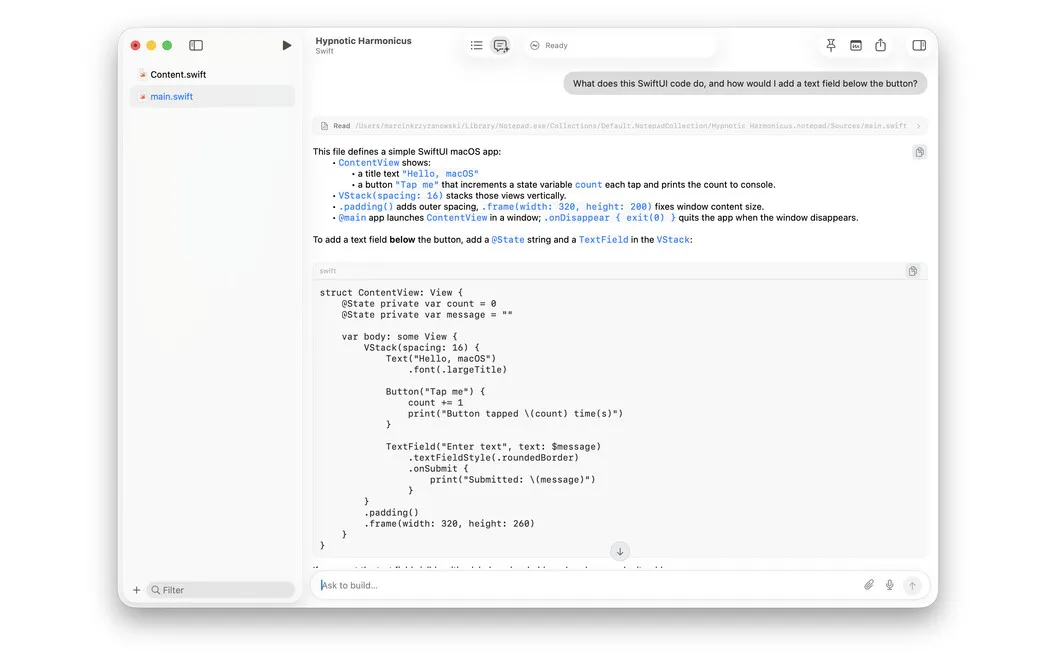Click ContentView code term in first bullet
Viewport: 1056px width, 660px height.
coord(368,163)
